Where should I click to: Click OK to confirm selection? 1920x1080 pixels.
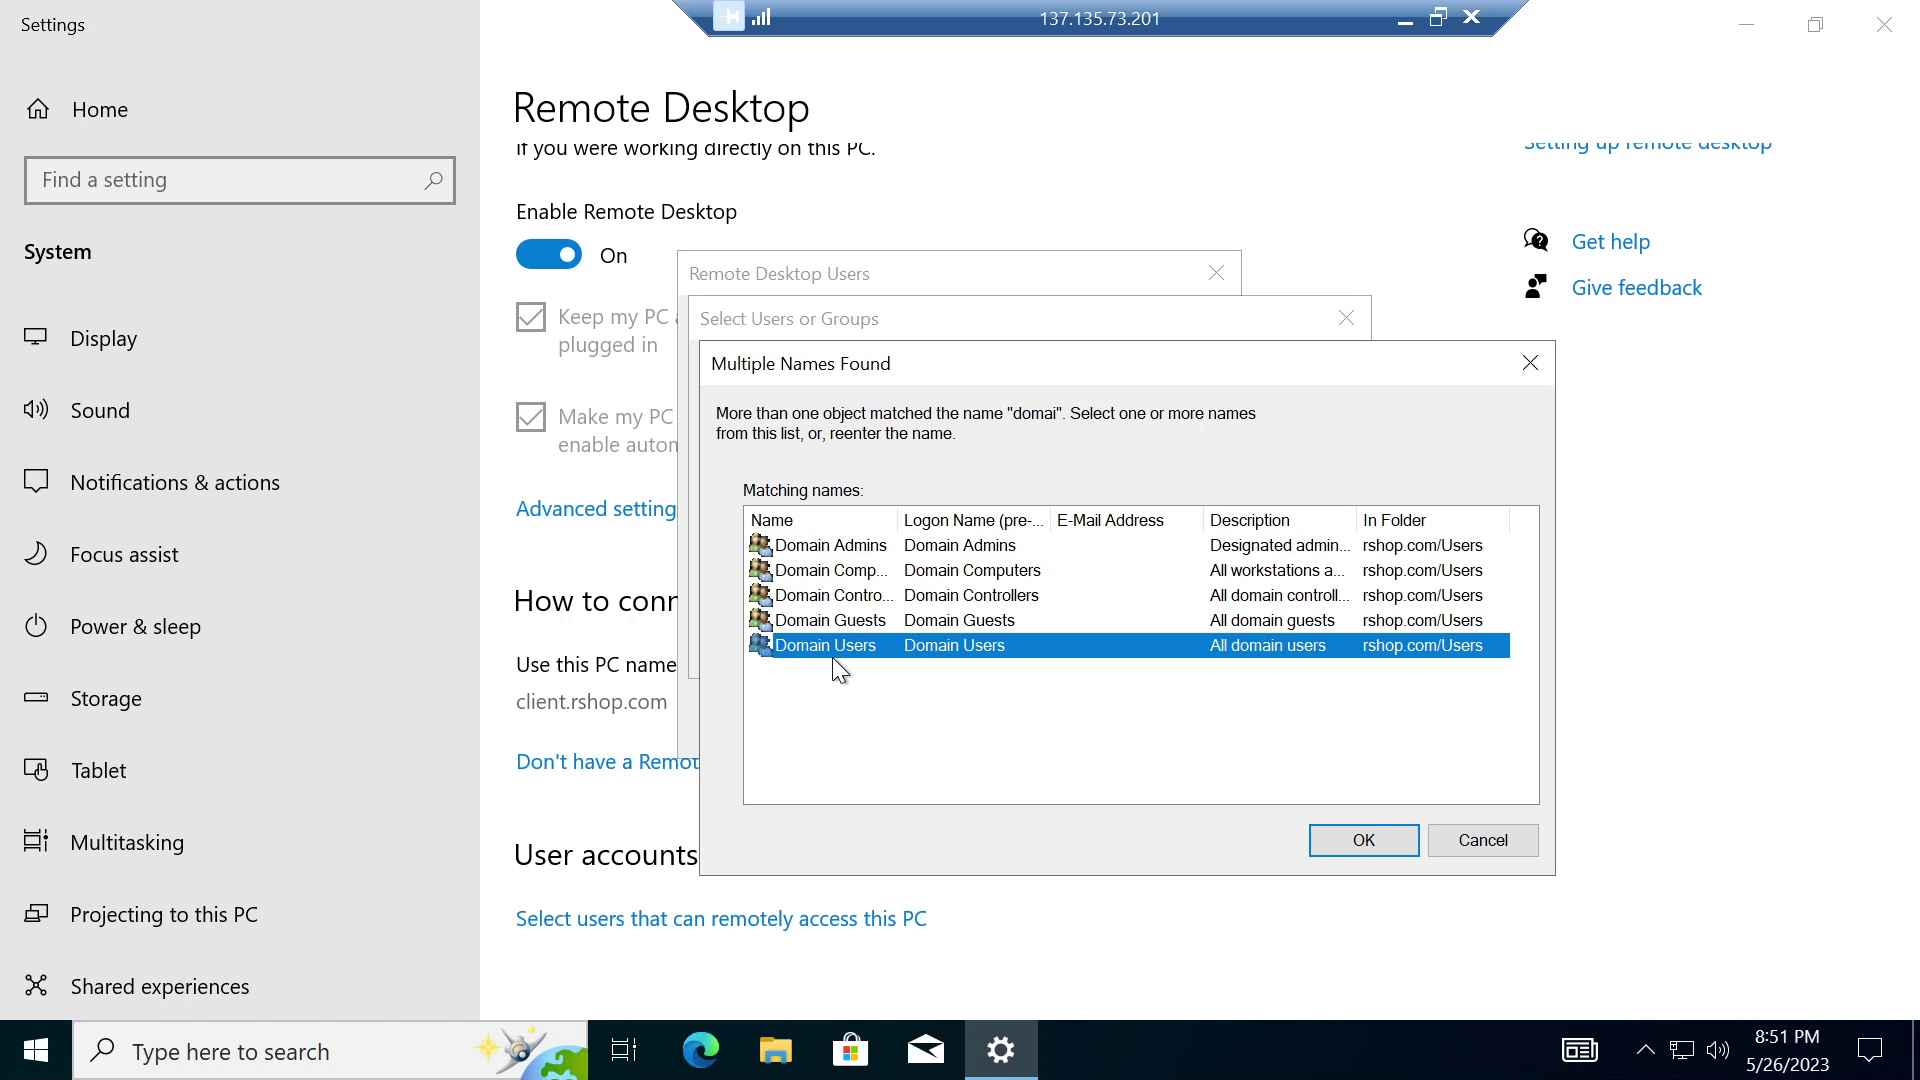click(1364, 840)
